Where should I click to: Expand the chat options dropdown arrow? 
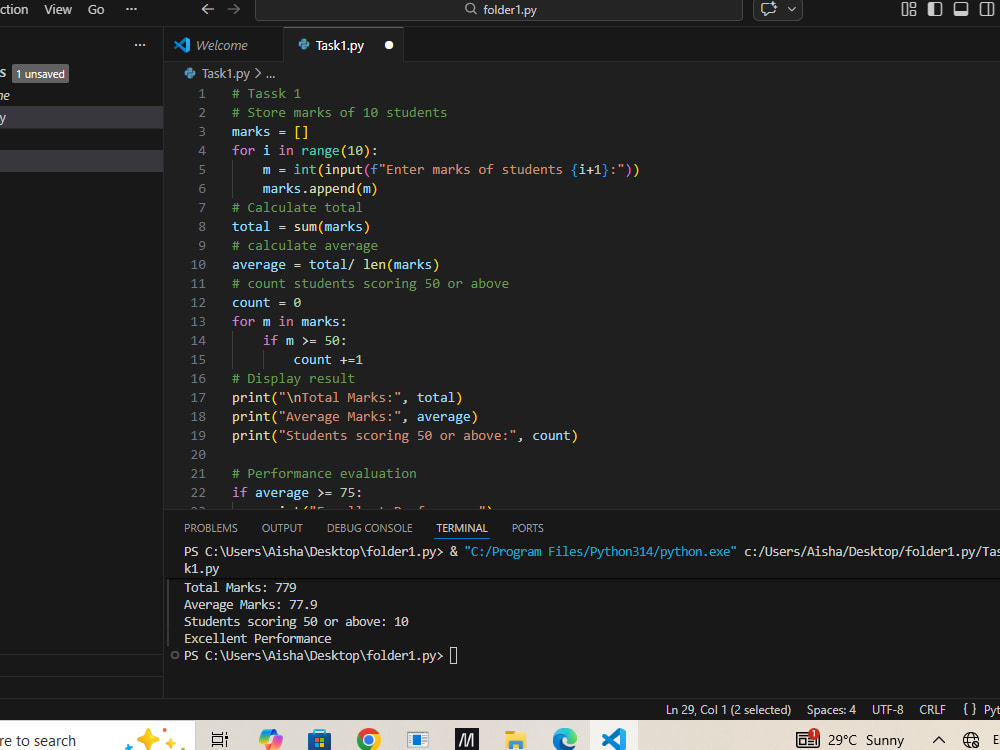[792, 9]
